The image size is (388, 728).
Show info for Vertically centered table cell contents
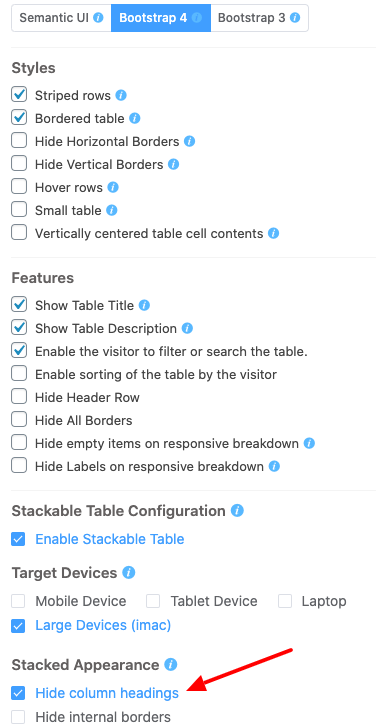[x=273, y=233]
